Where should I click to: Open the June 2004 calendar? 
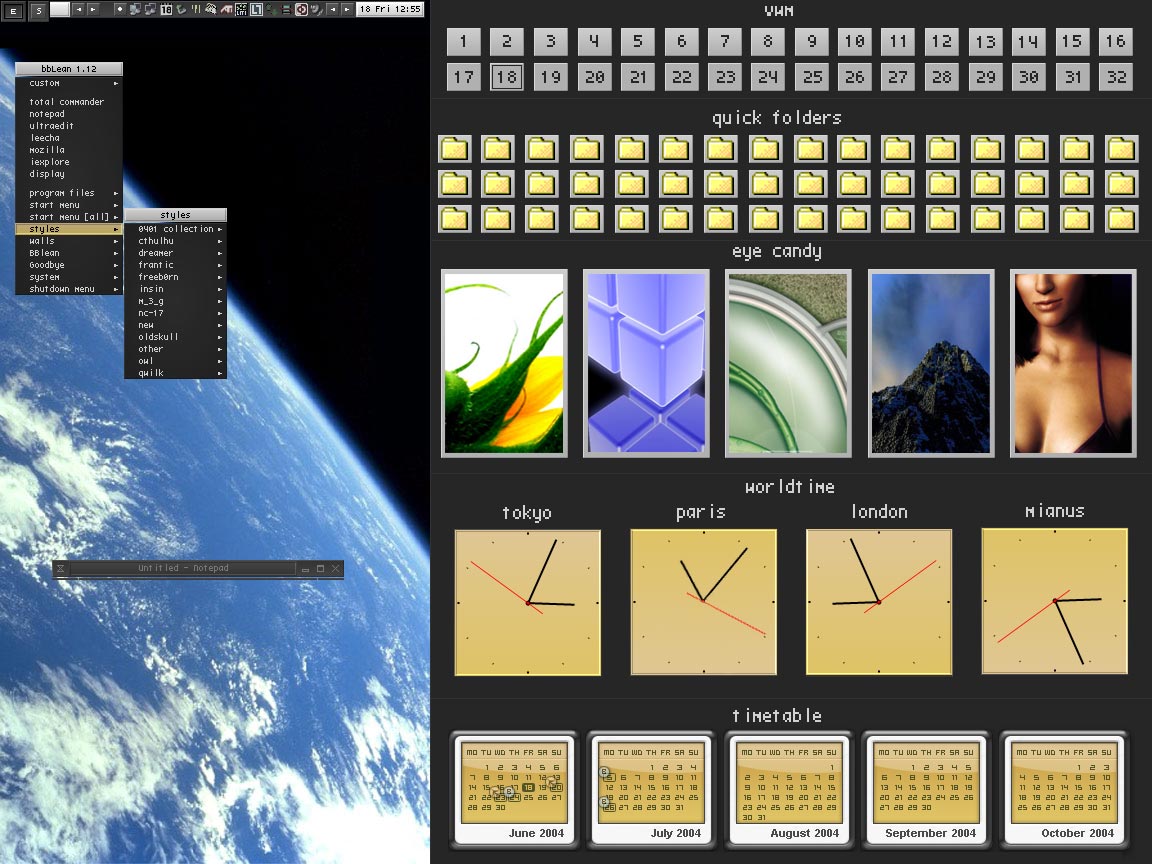pos(514,790)
